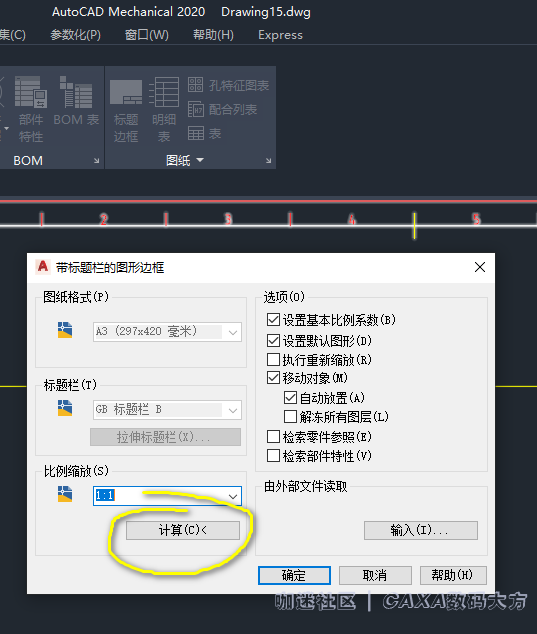The height and width of the screenshot is (634, 537).
Task: Enable 执行重新缩放(R)
Action: click(x=273, y=359)
